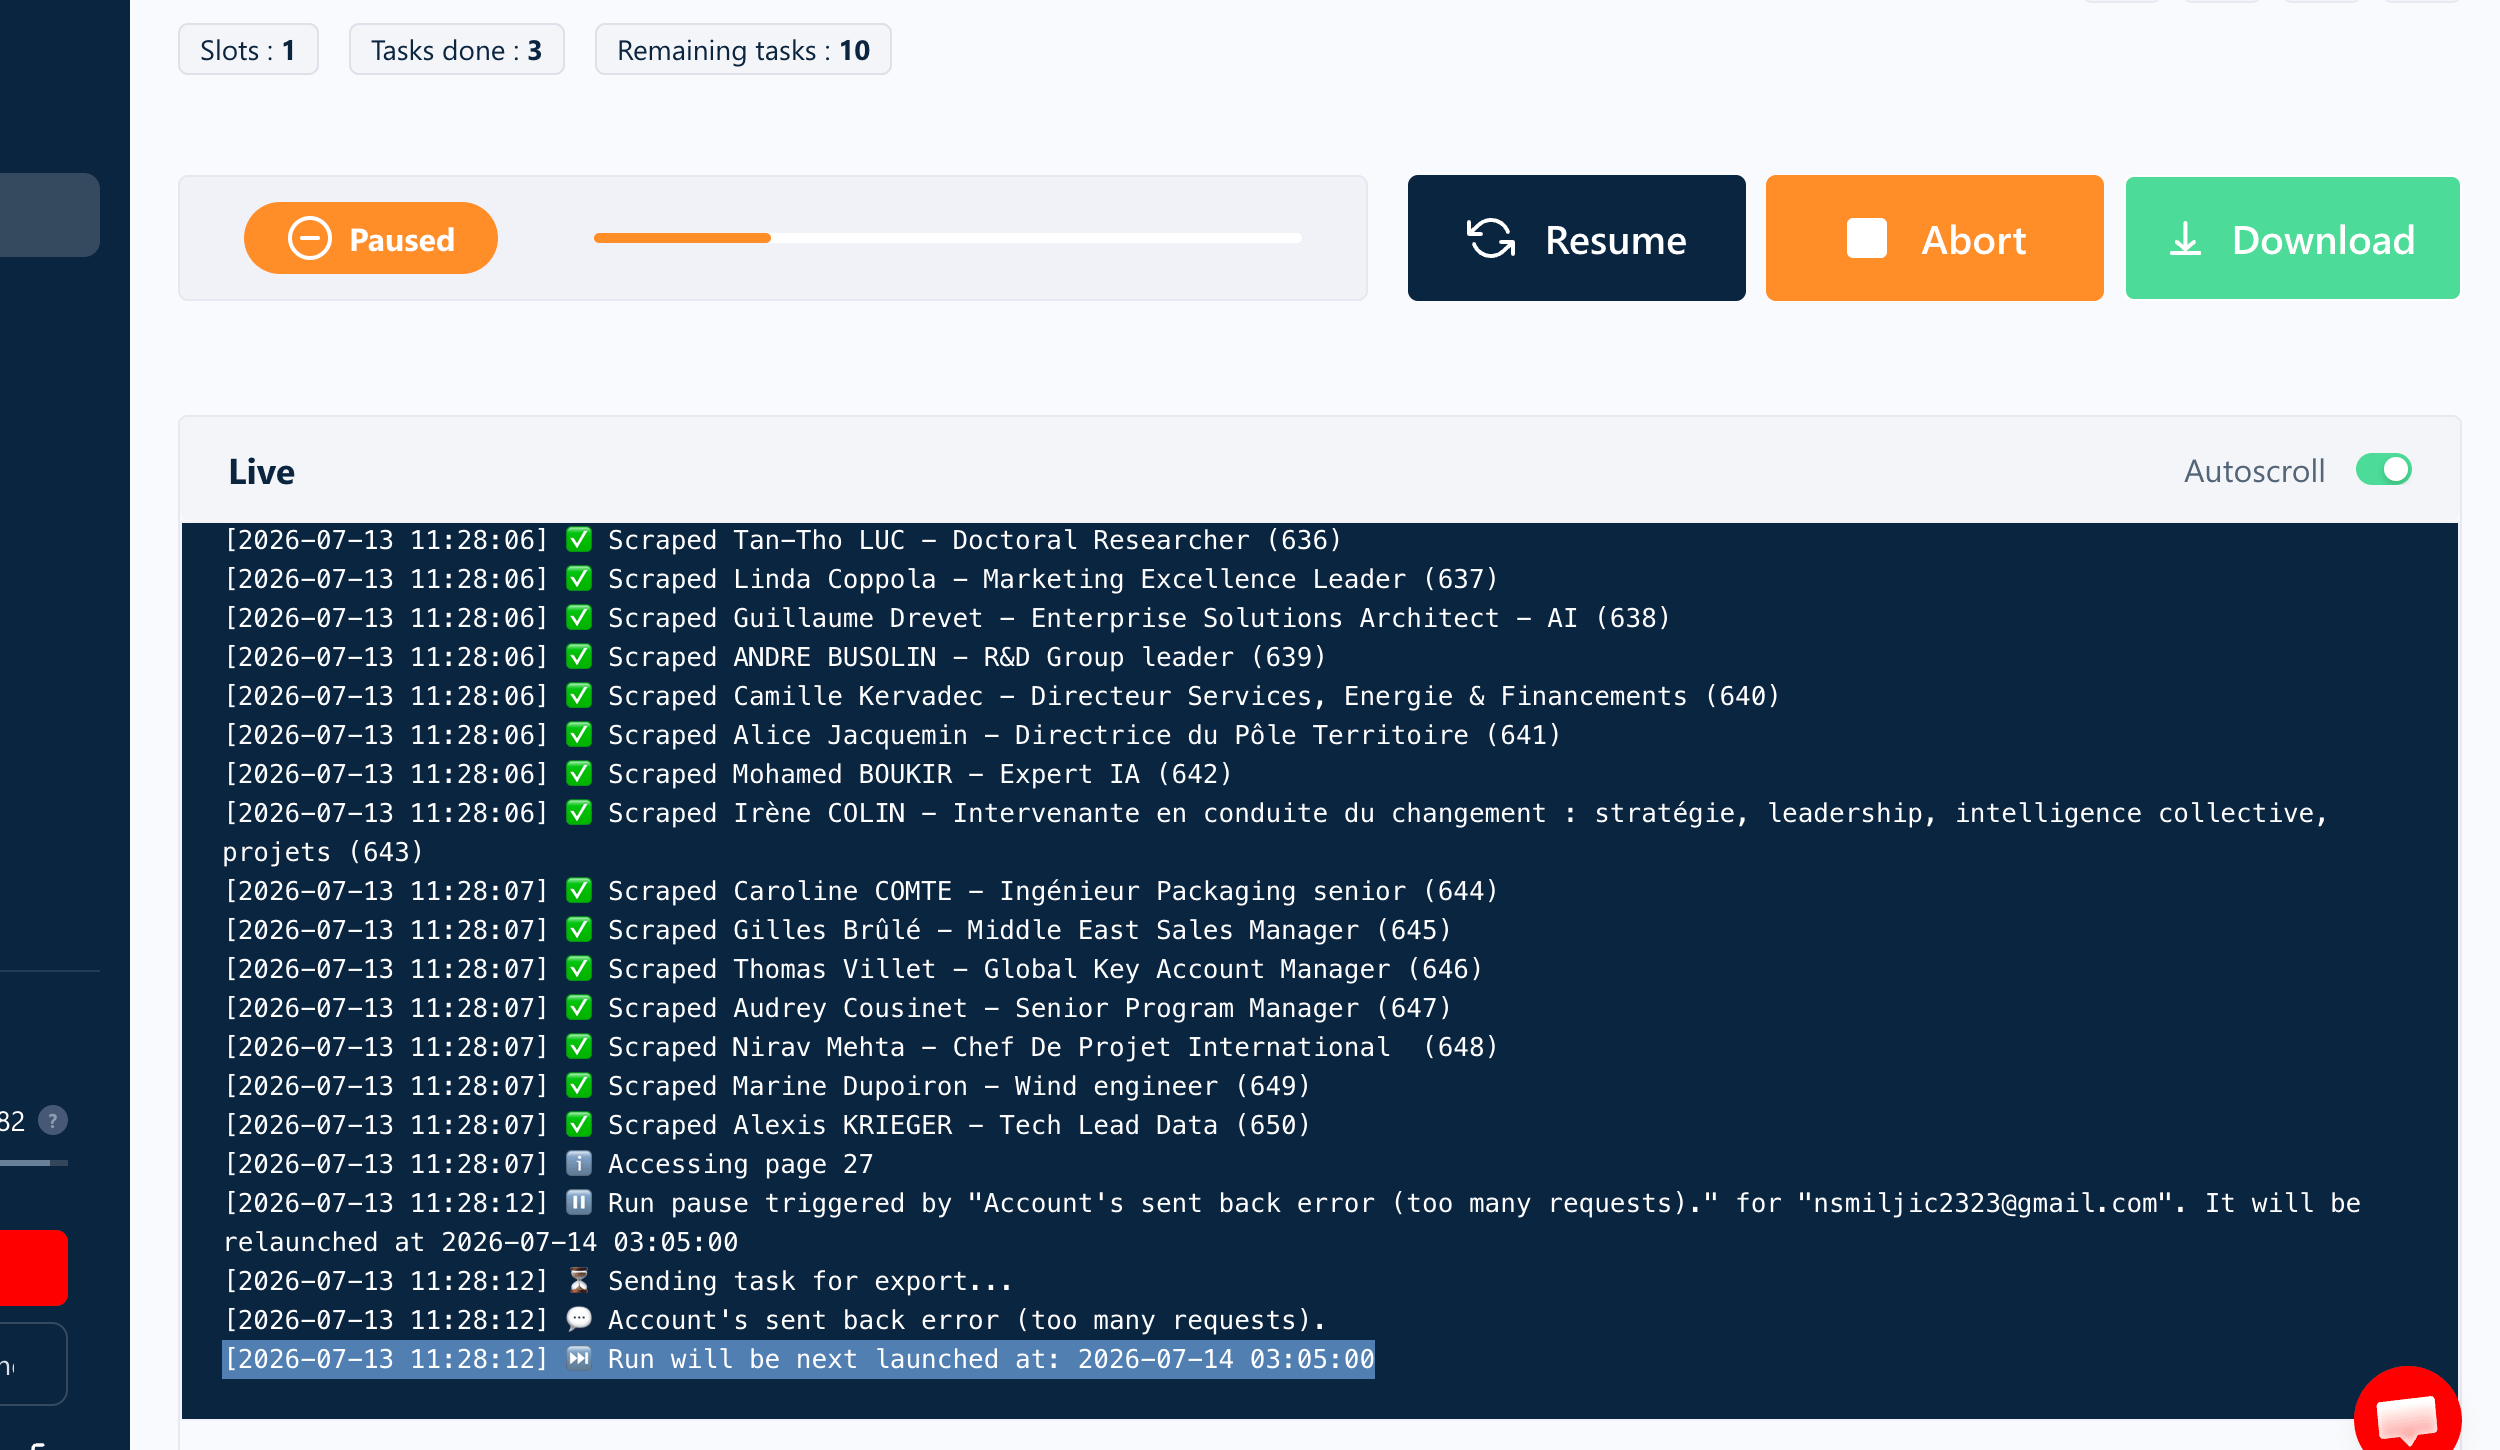
Task: Click the green checkmark beside Tan-Tho LUC
Action: click(579, 539)
